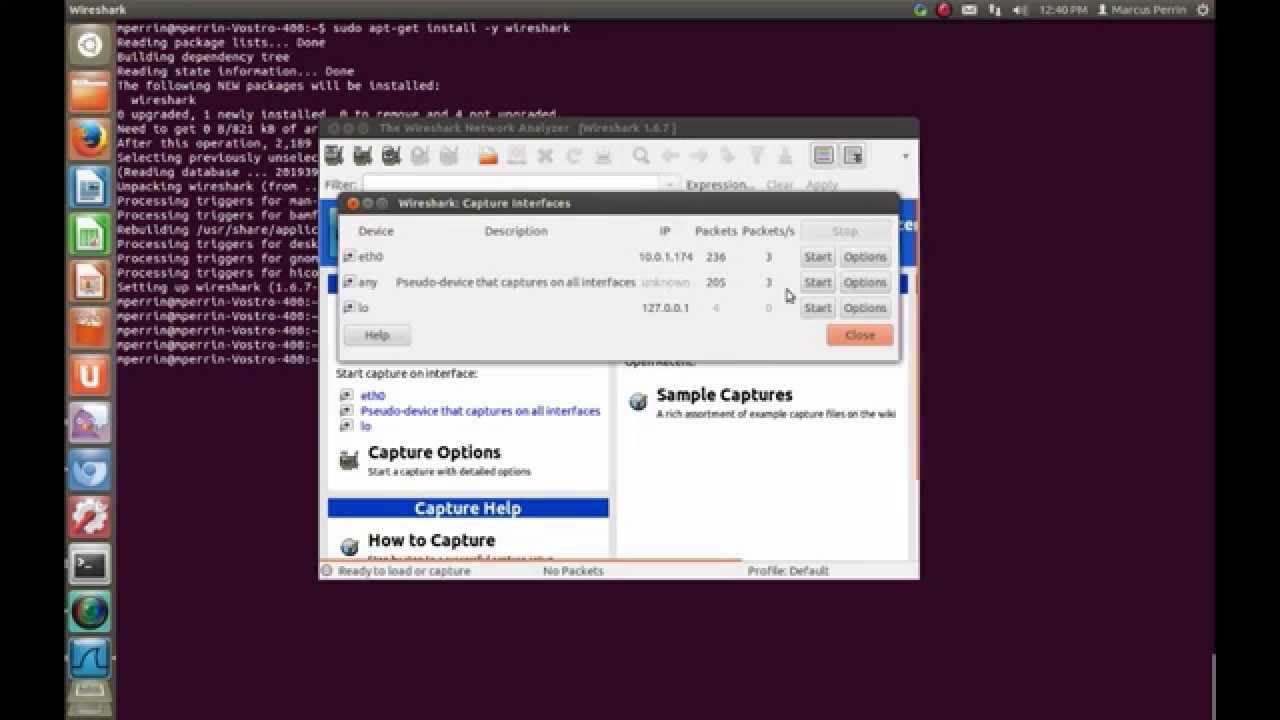Open System Settings wrench launcher icon
This screenshot has width=1280, height=720.
90,518
